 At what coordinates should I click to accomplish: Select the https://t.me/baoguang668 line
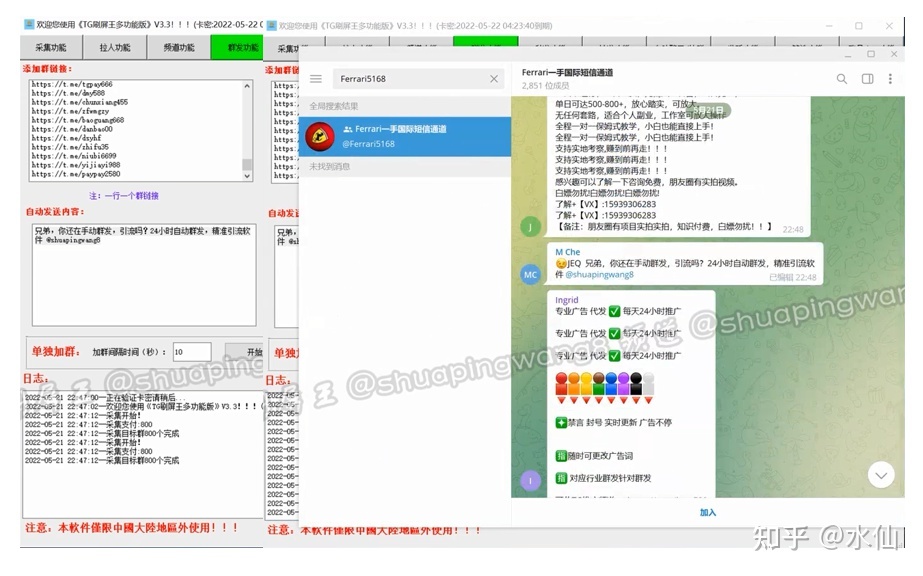tap(78, 120)
